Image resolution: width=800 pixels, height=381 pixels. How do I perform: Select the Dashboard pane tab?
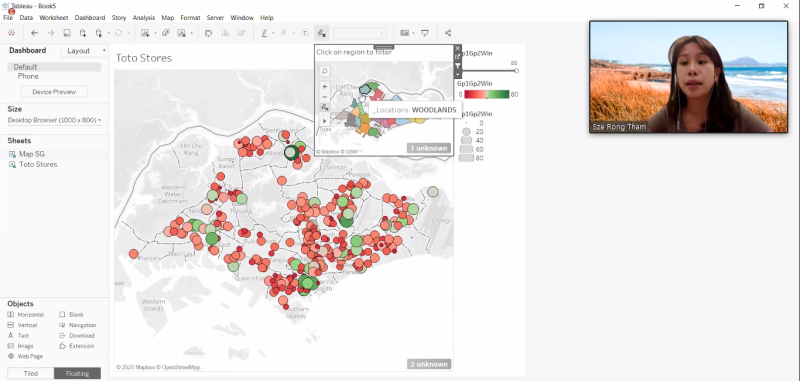[28, 50]
